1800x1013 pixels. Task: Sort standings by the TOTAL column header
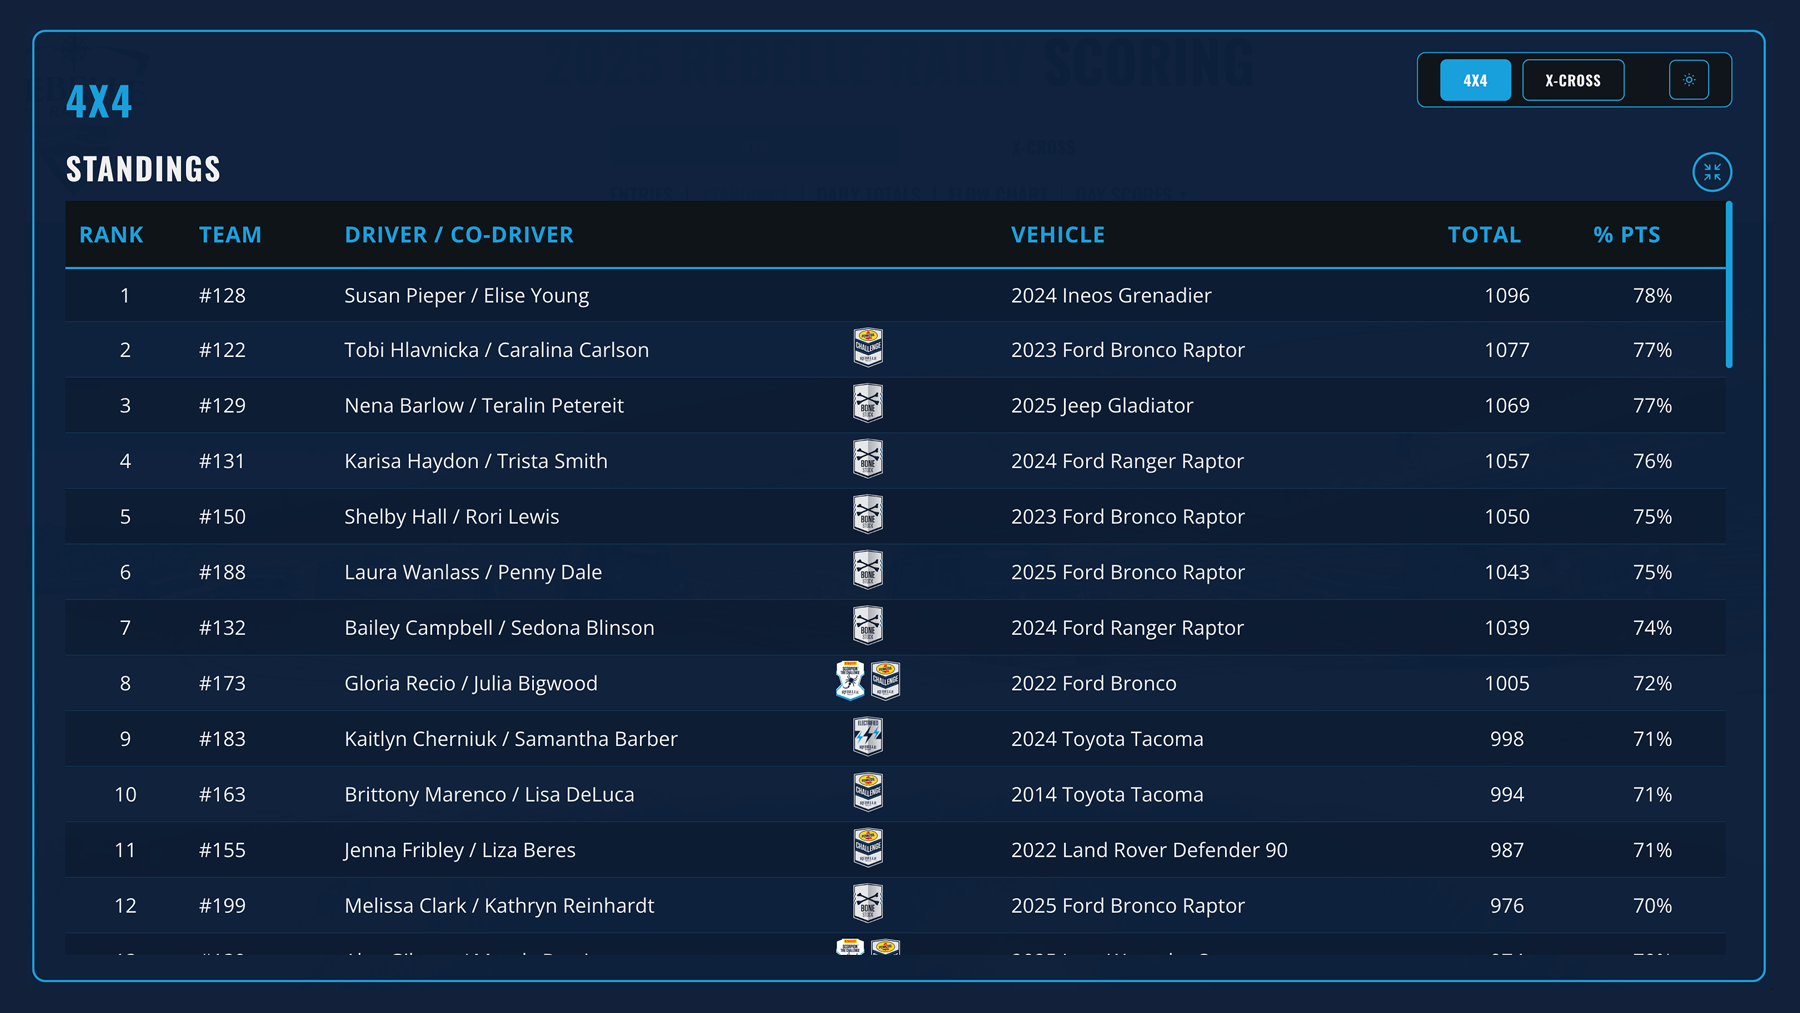coord(1484,235)
